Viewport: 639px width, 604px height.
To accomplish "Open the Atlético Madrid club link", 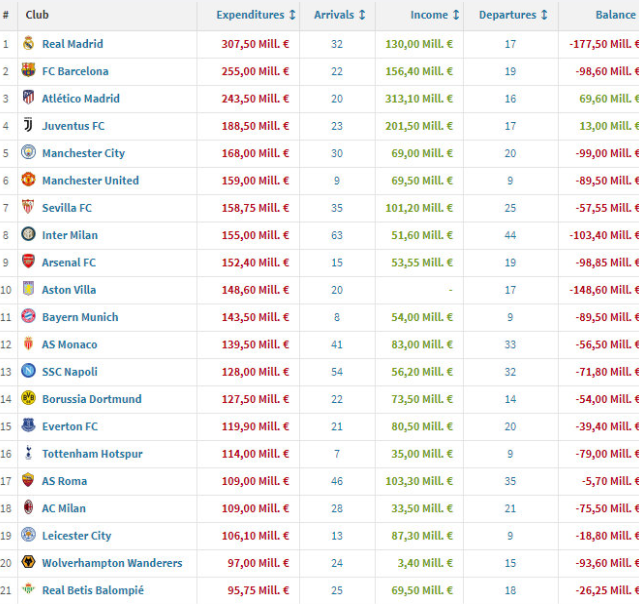I will (81, 98).
